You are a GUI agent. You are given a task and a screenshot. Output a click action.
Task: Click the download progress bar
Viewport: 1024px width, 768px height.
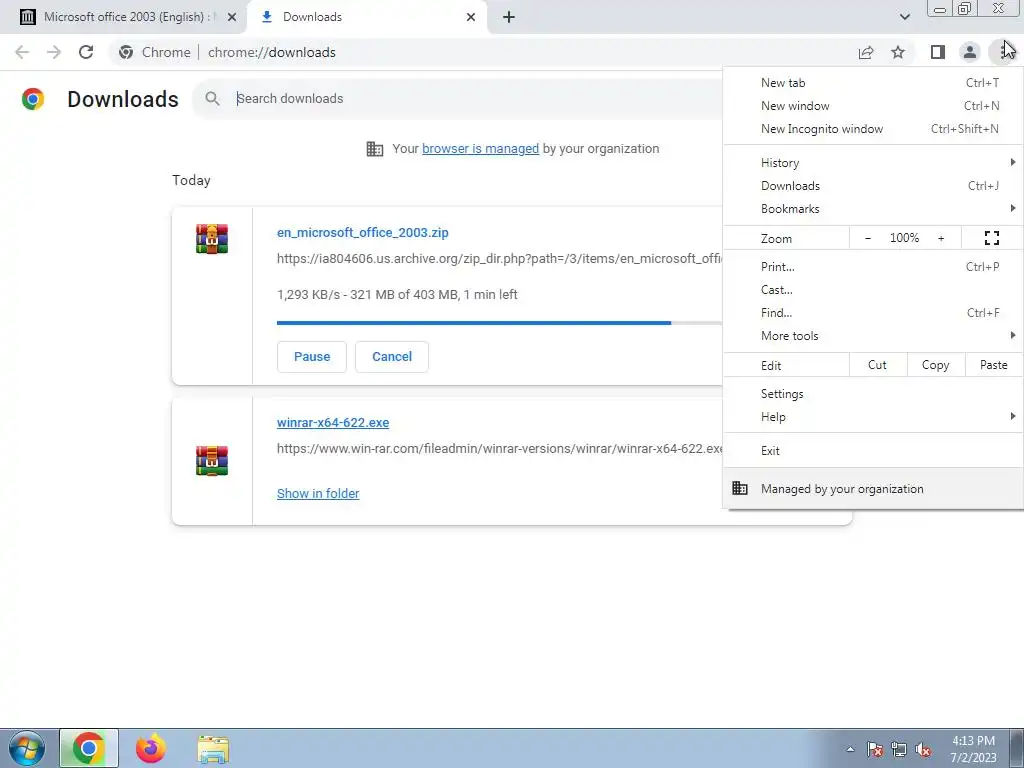click(x=500, y=323)
